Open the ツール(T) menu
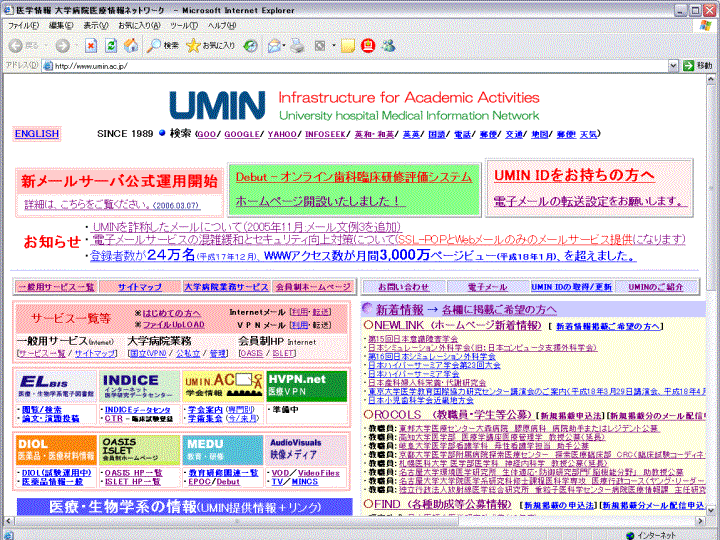The height and width of the screenshot is (540, 720). [x=184, y=25]
